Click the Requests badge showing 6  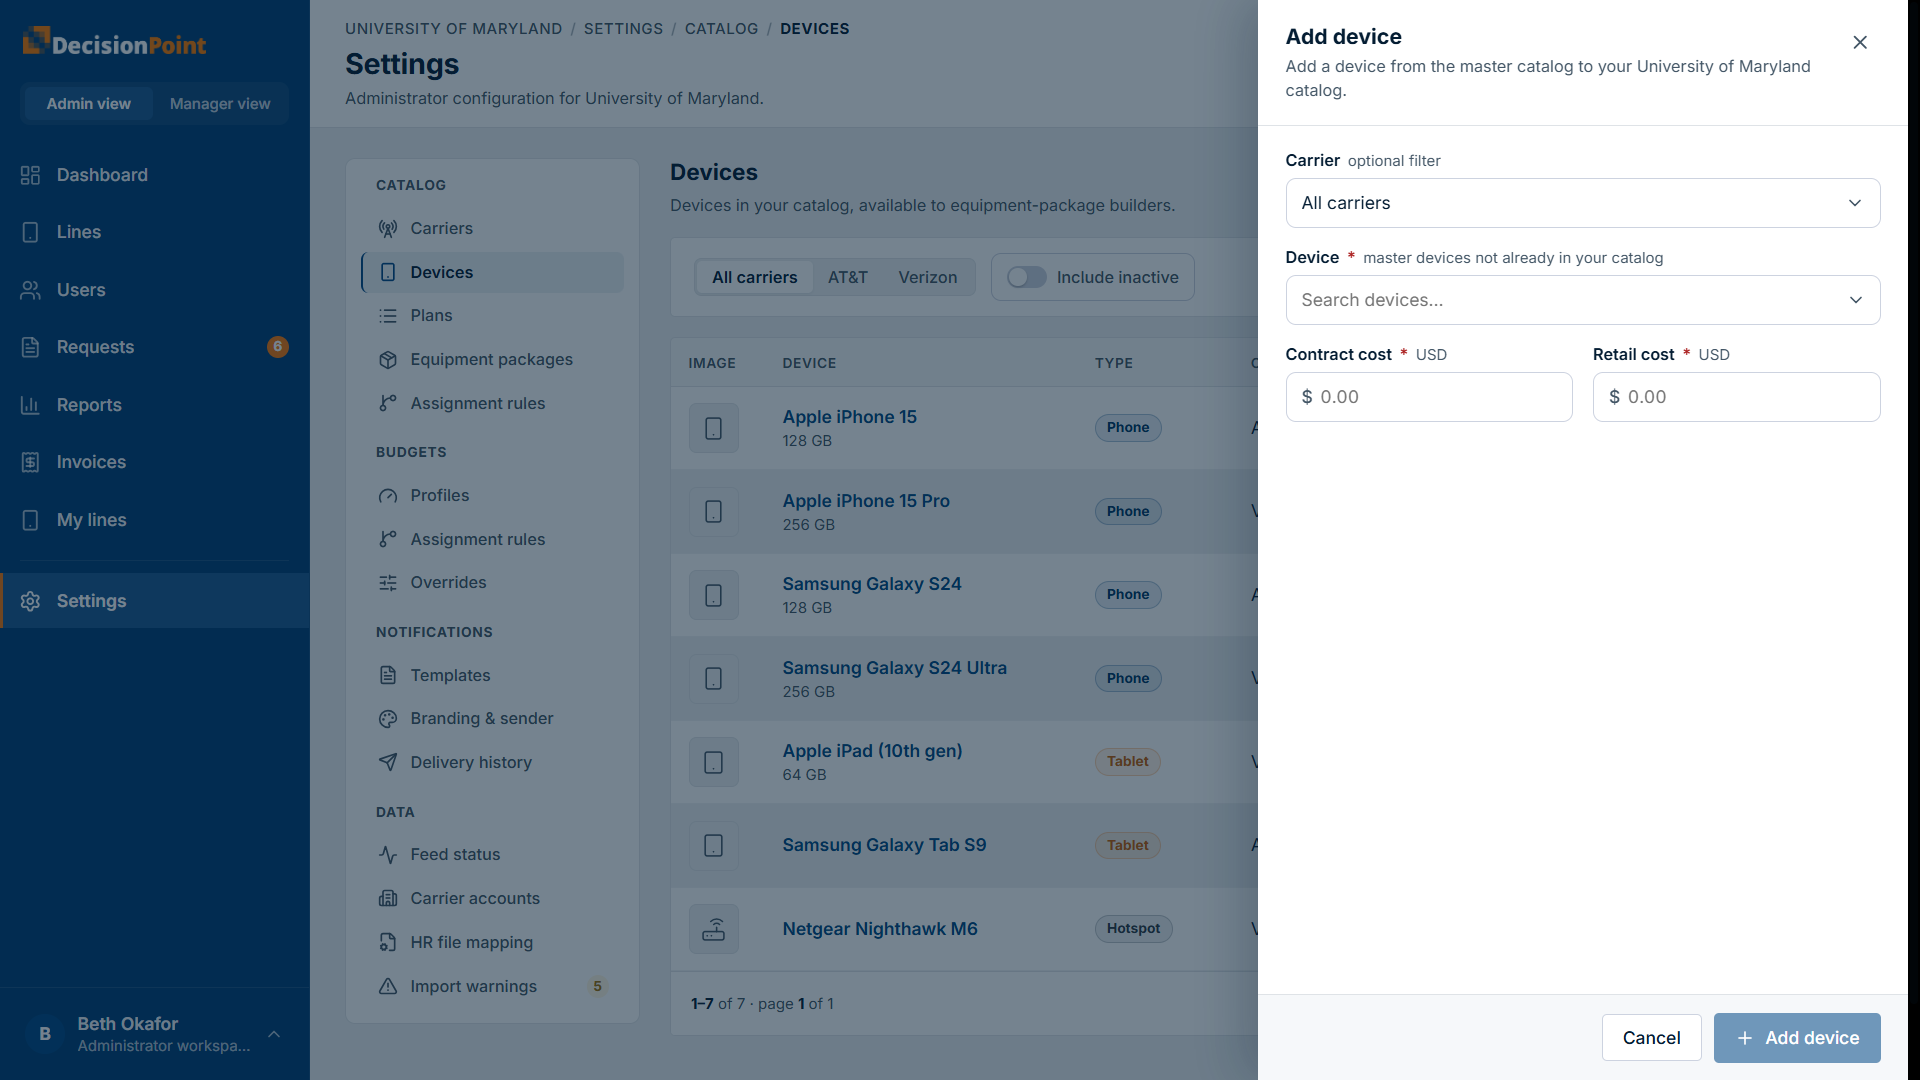(x=278, y=347)
